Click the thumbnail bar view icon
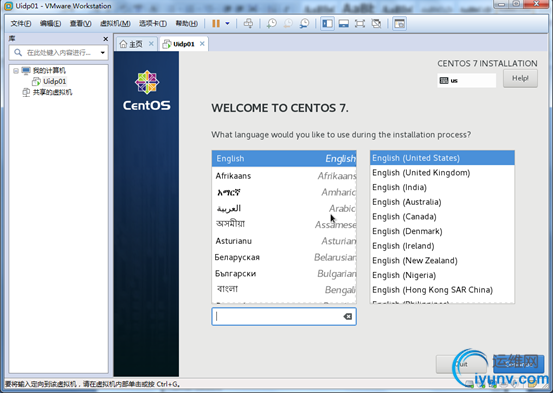This screenshot has width=555, height=395. point(344,24)
